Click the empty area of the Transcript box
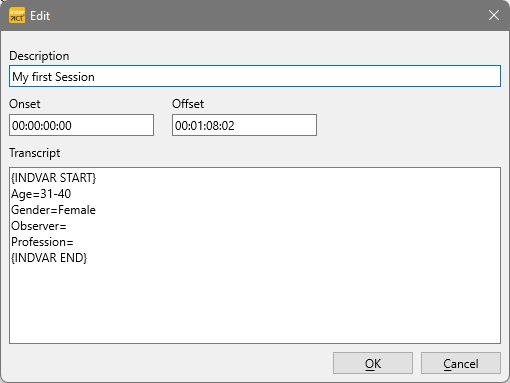 (255, 303)
